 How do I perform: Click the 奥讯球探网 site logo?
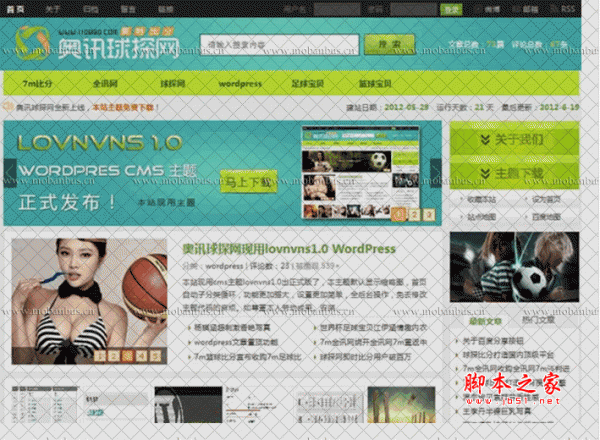98,43
